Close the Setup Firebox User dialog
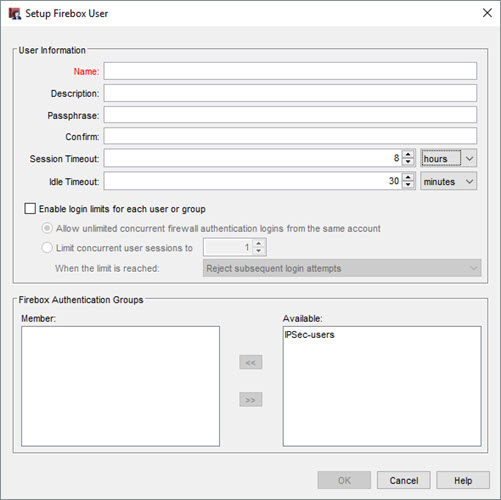Viewport: 501px width, 500px height. coord(487,13)
